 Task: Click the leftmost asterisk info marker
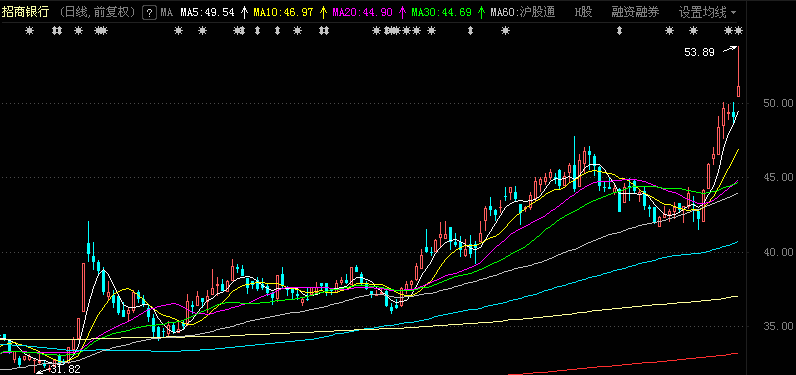coord(29,31)
